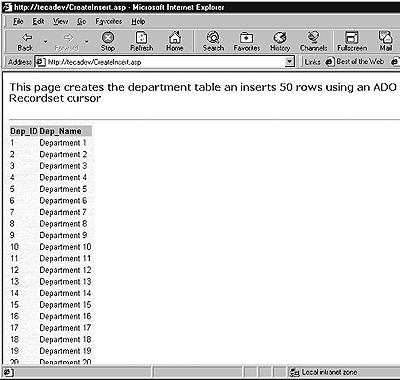Click the Dep_ID column header

click(x=23, y=131)
